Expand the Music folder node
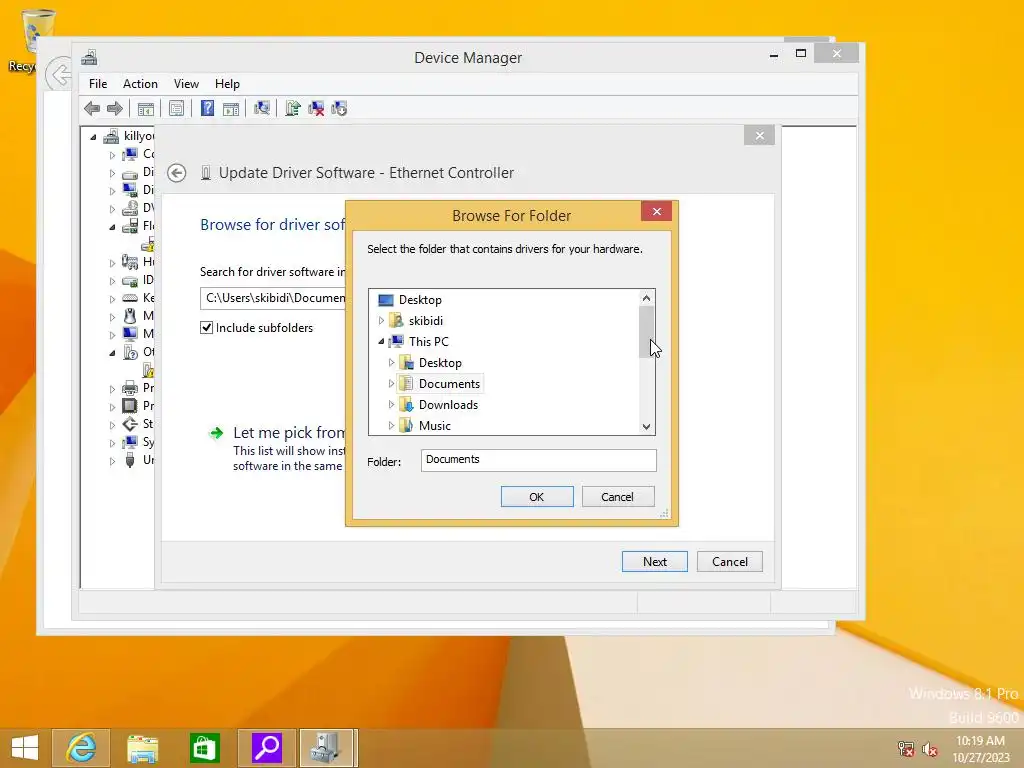Image resolution: width=1024 pixels, height=768 pixels. coord(391,425)
